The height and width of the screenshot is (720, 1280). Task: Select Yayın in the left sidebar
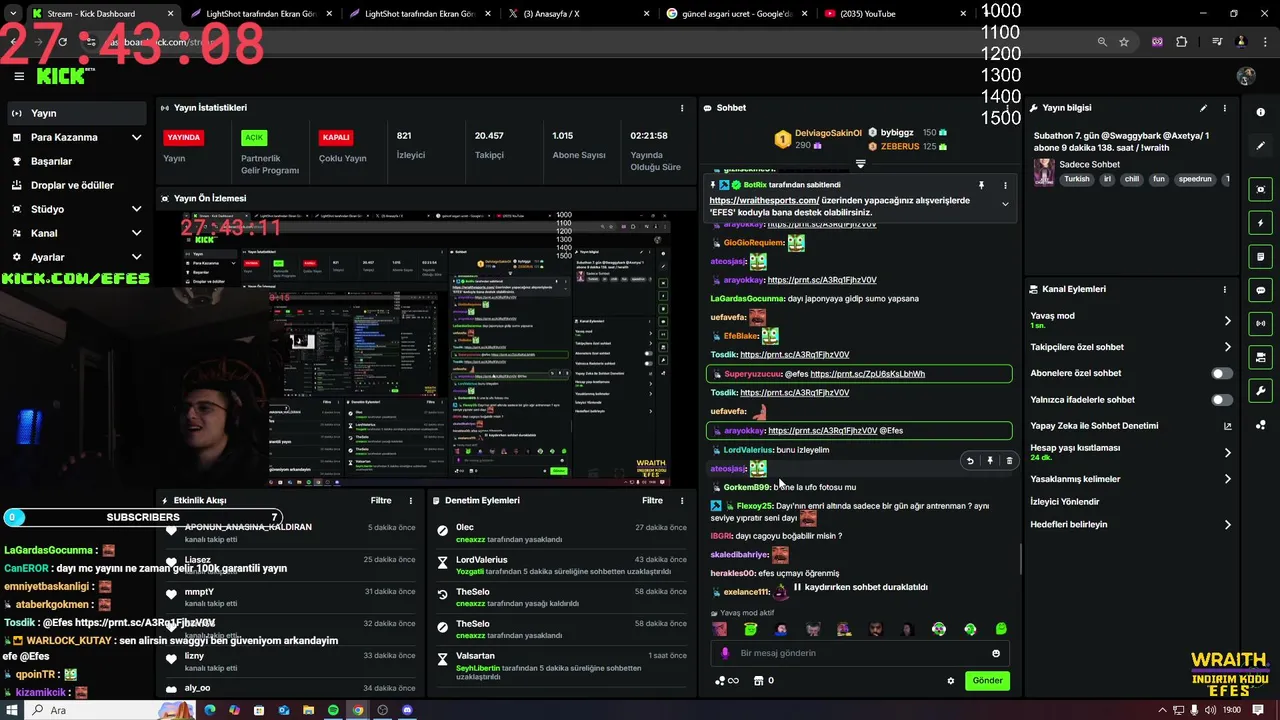(77, 113)
